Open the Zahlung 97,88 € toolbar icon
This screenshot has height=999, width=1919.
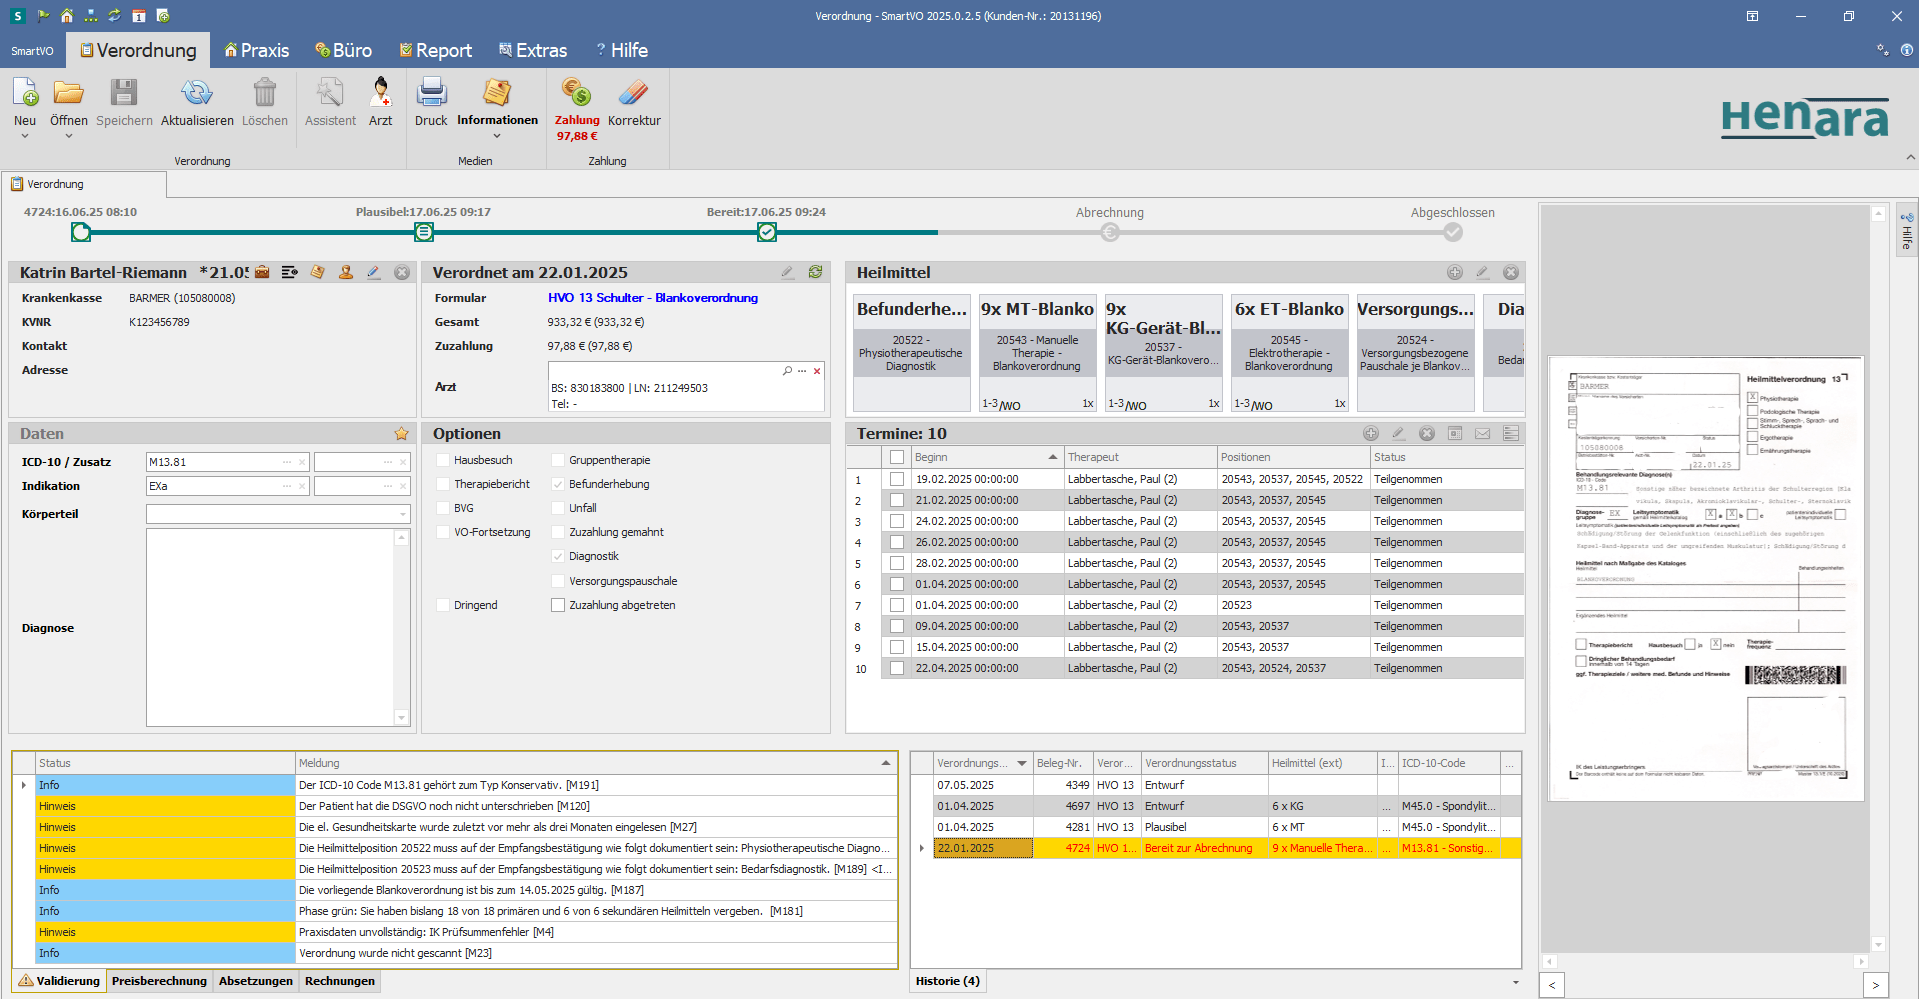pyautogui.click(x=577, y=105)
